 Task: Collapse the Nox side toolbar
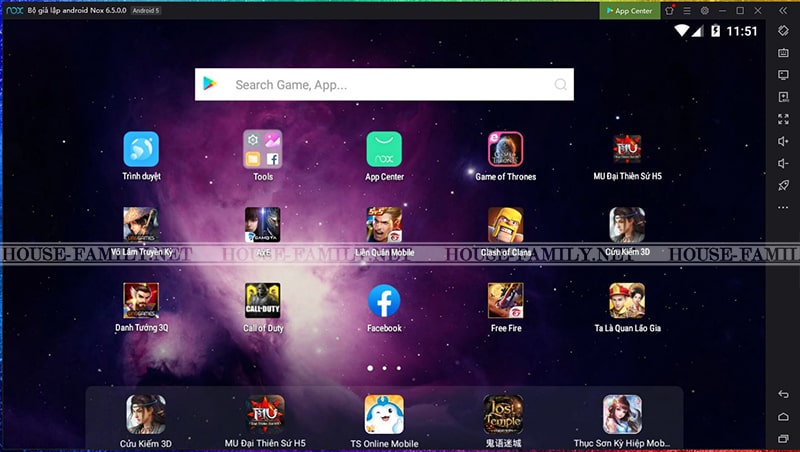click(x=783, y=11)
